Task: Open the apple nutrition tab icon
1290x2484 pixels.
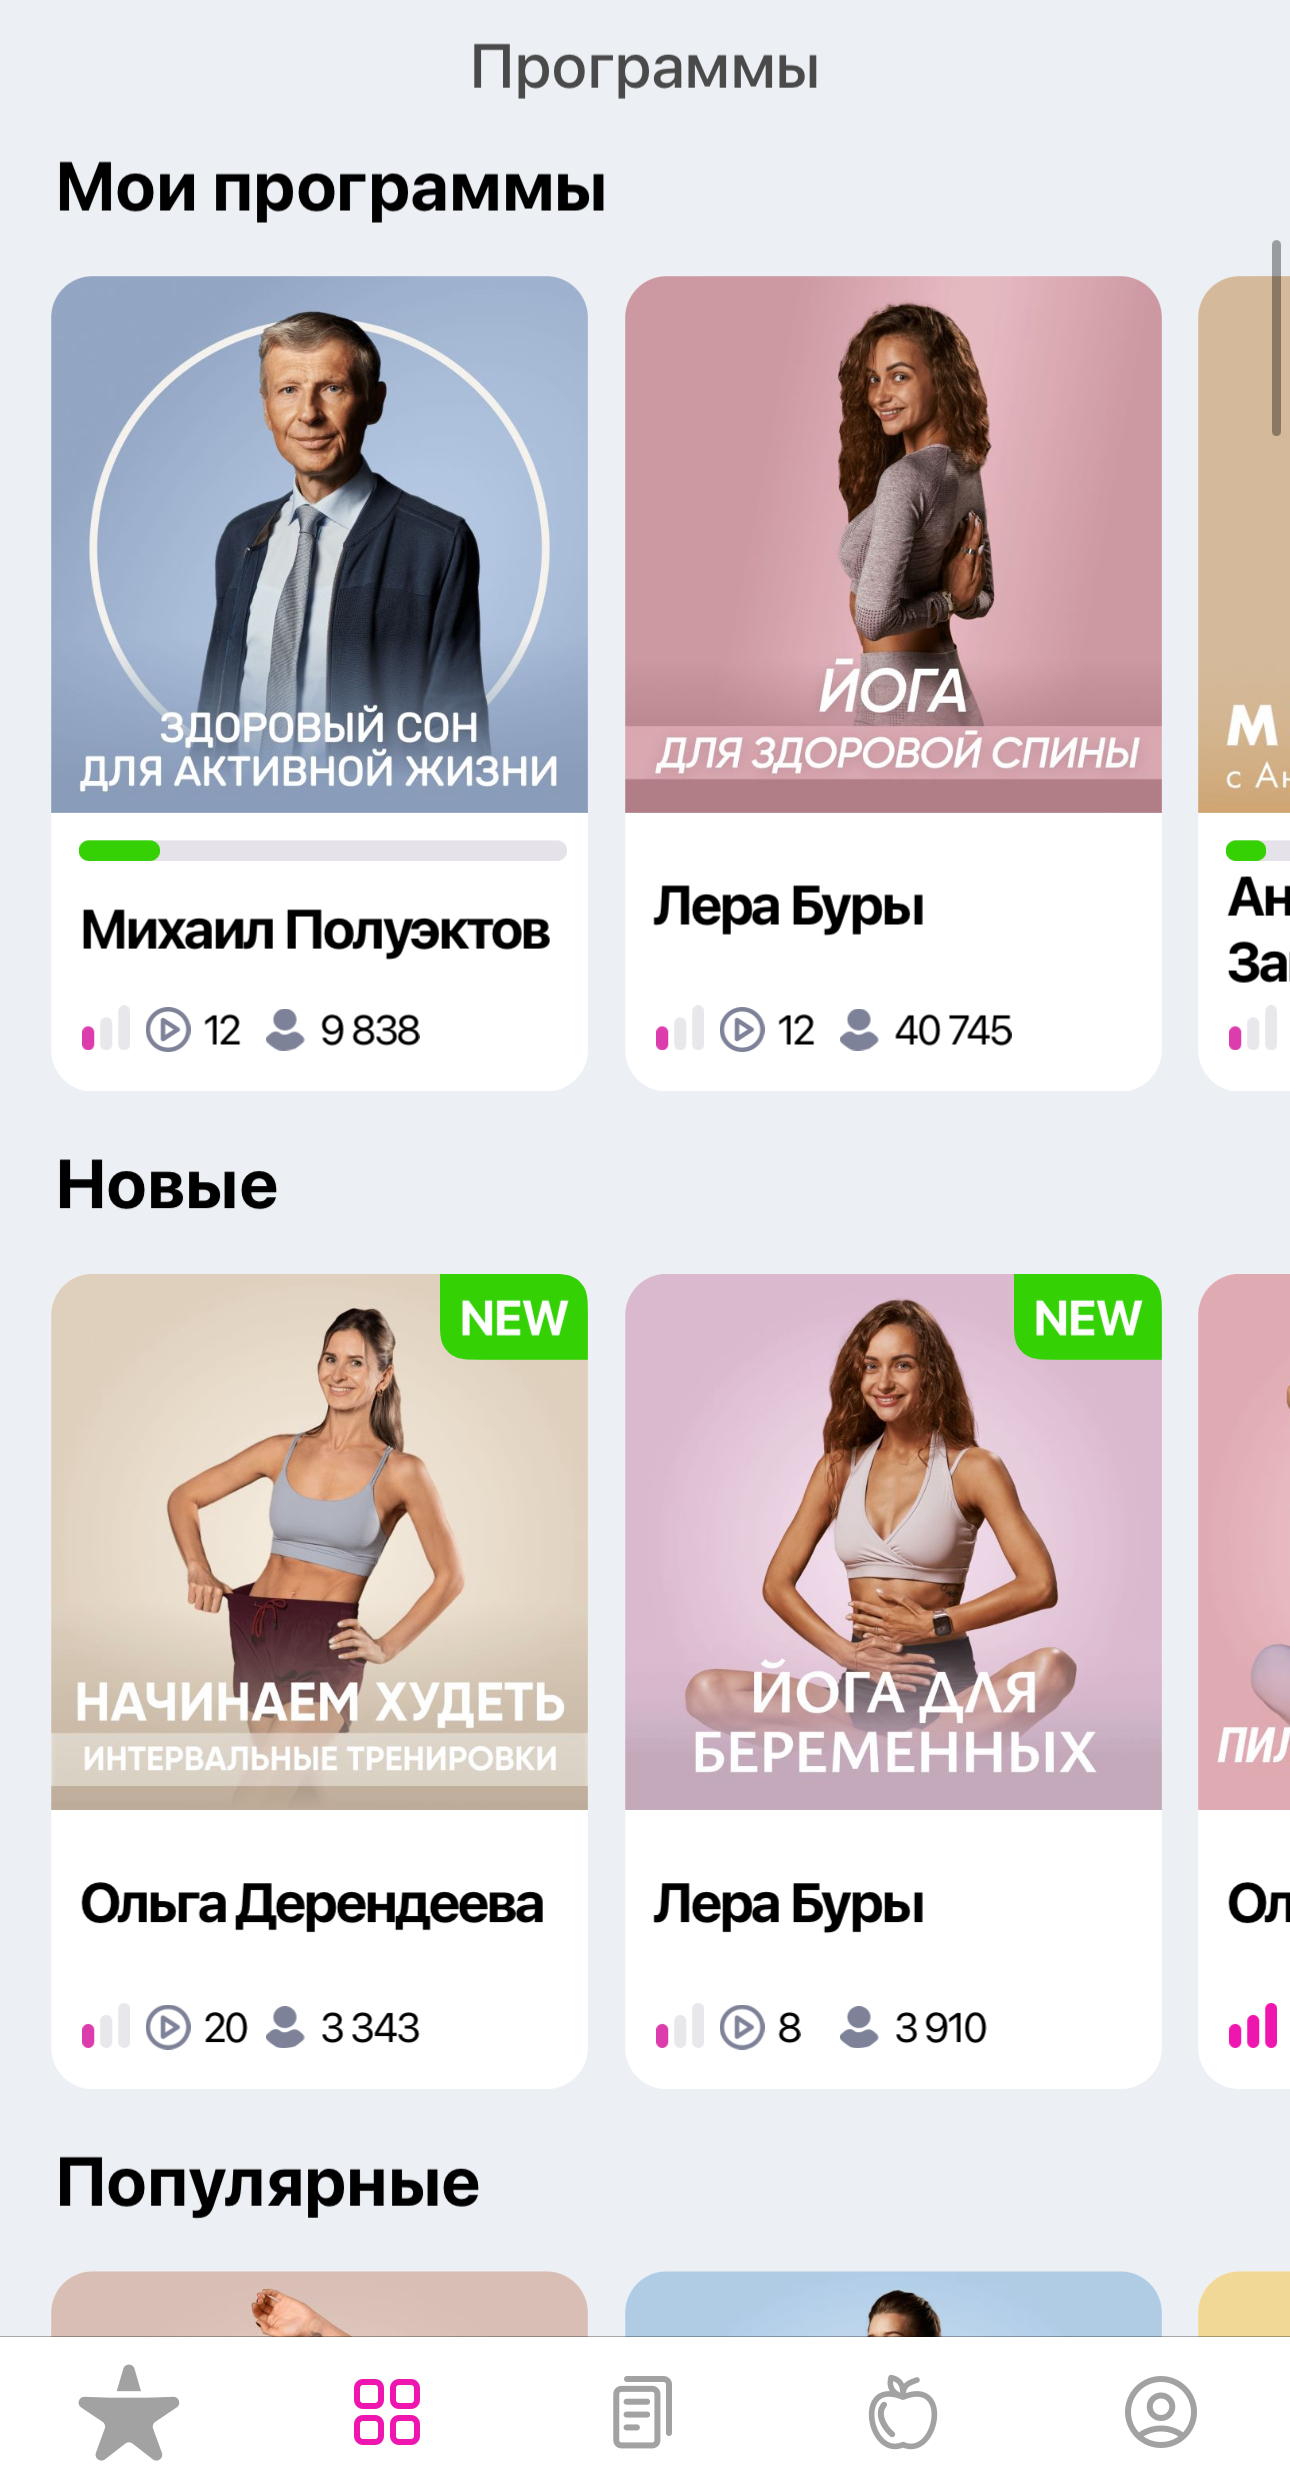Action: [903, 2412]
